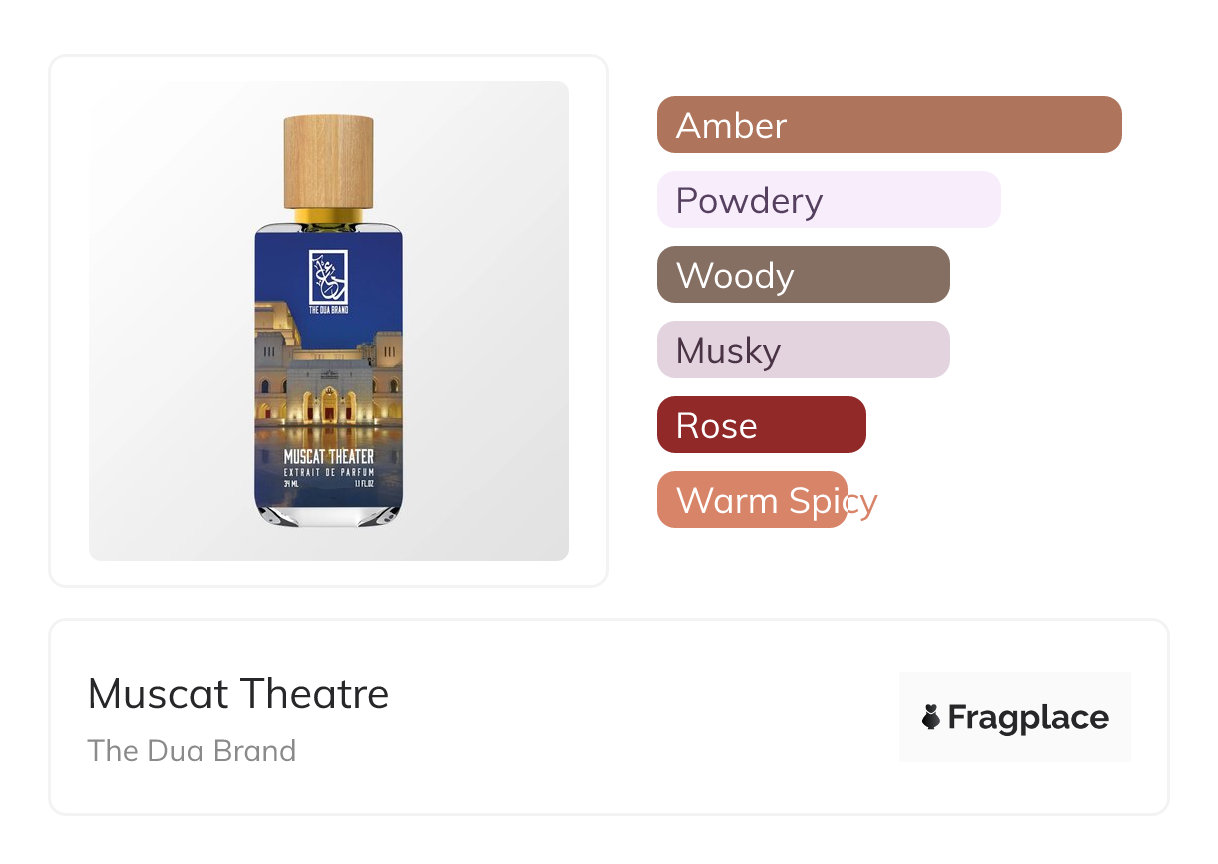The width and height of the screenshot is (1218, 864).
Task: Choose the Musky accord bar
Action: coord(803,350)
